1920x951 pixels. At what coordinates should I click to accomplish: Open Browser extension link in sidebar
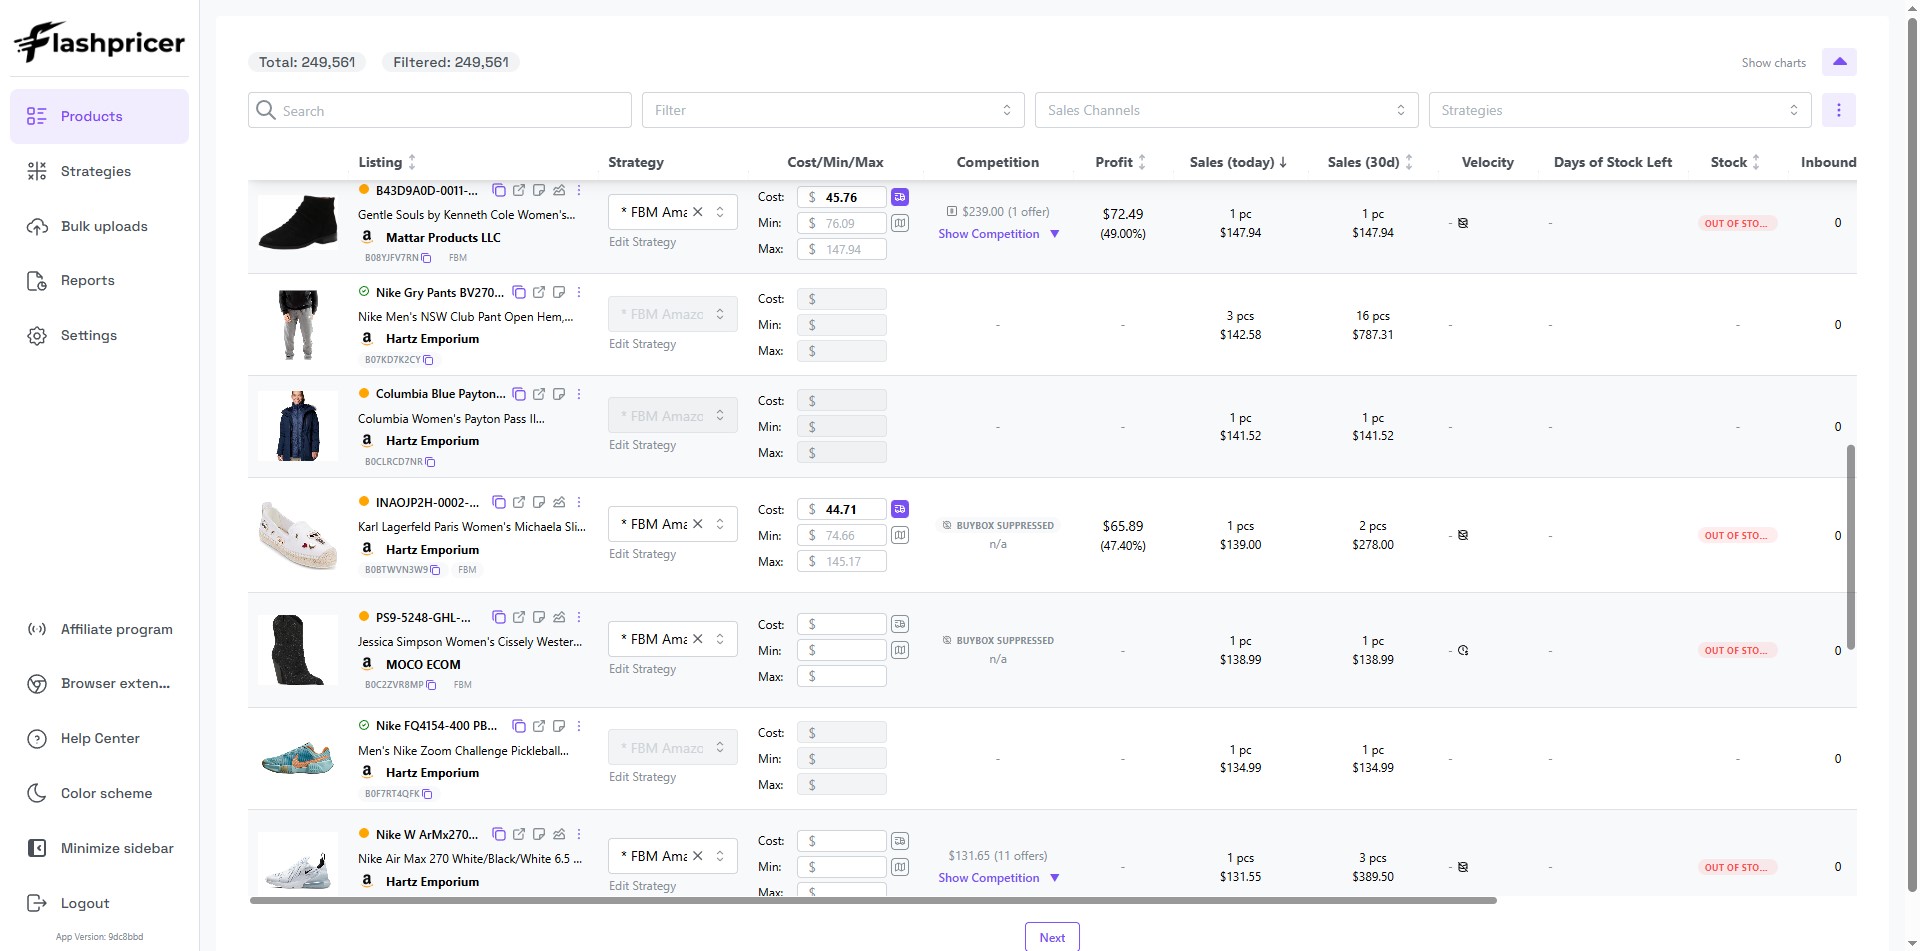point(99,684)
